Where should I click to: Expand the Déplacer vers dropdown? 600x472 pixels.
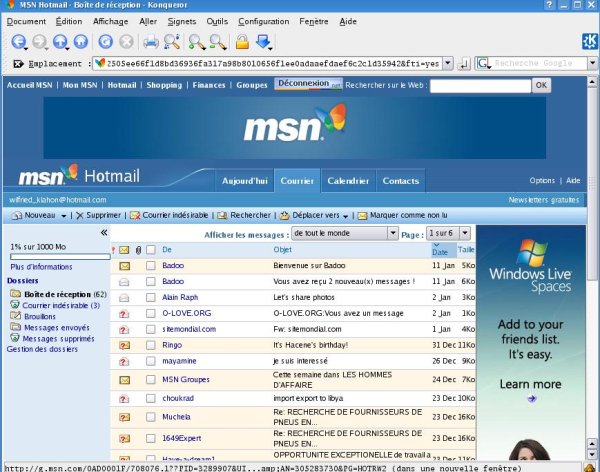345,216
